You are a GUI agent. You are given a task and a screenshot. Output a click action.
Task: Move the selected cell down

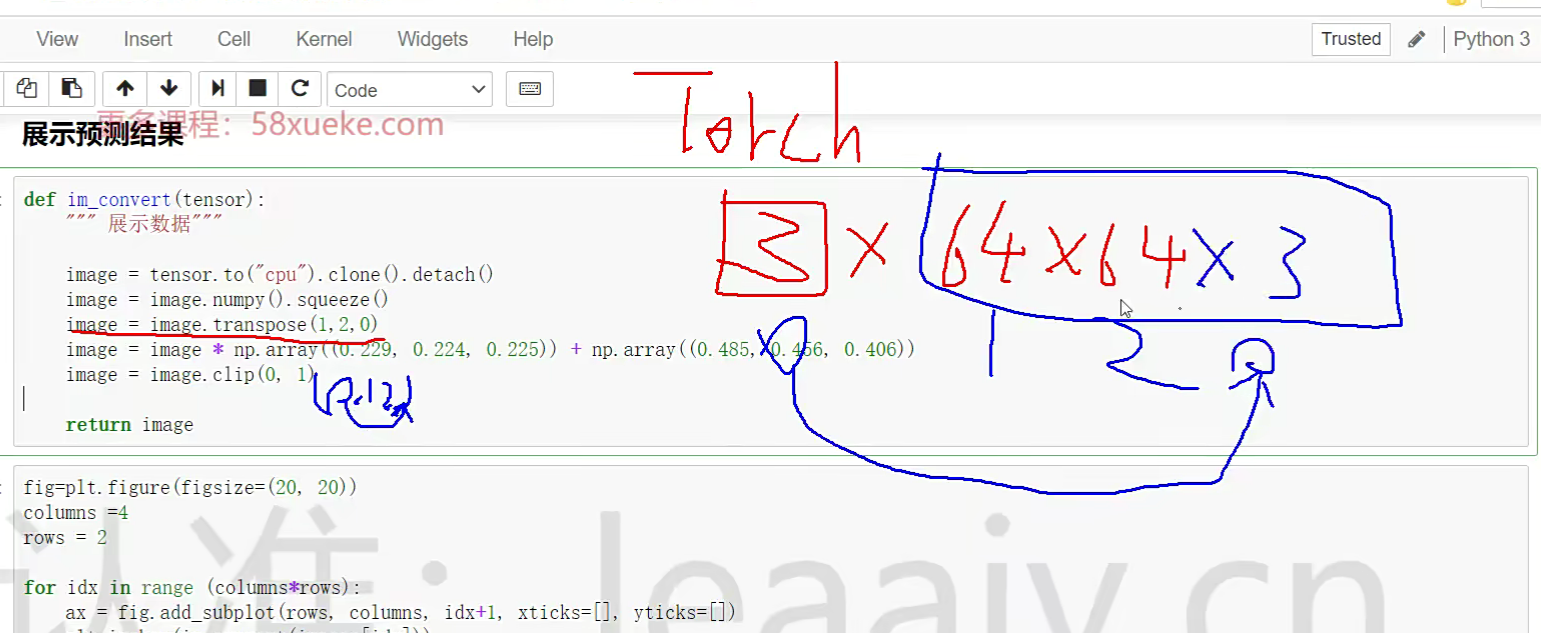pos(169,89)
